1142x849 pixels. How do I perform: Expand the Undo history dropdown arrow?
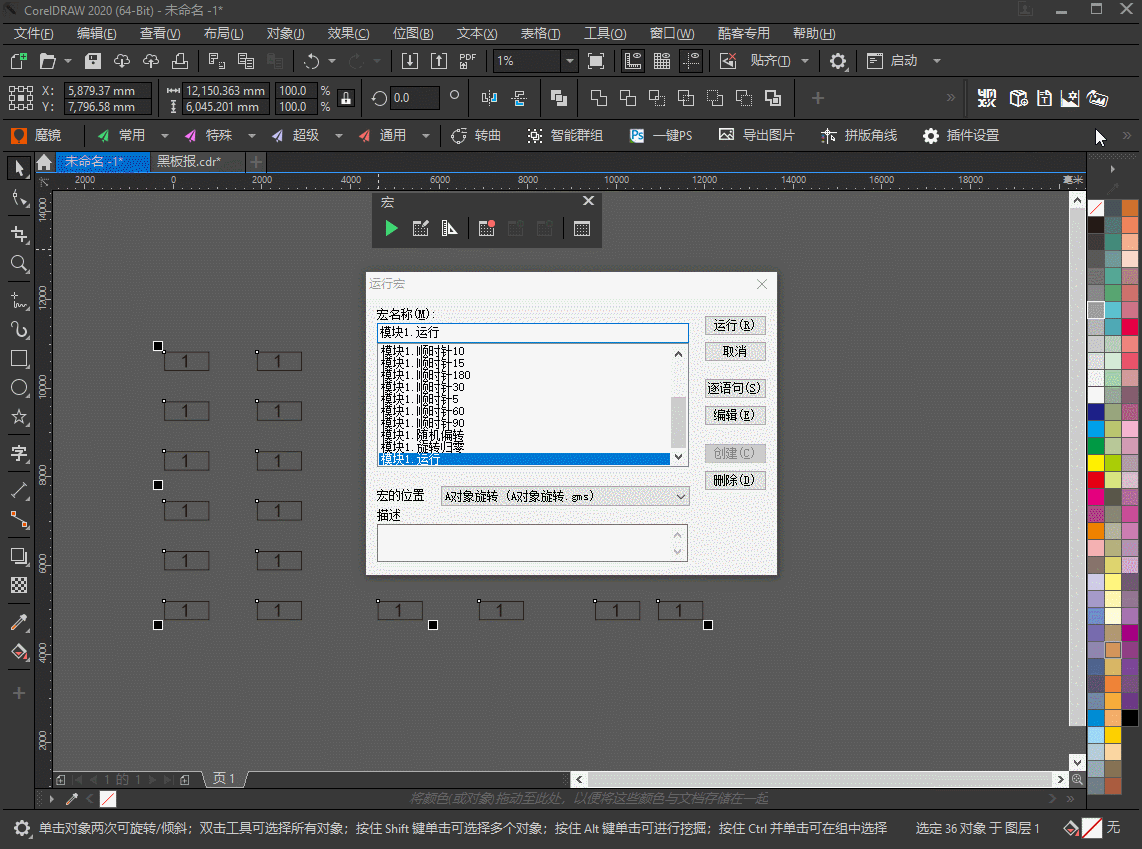[332, 61]
